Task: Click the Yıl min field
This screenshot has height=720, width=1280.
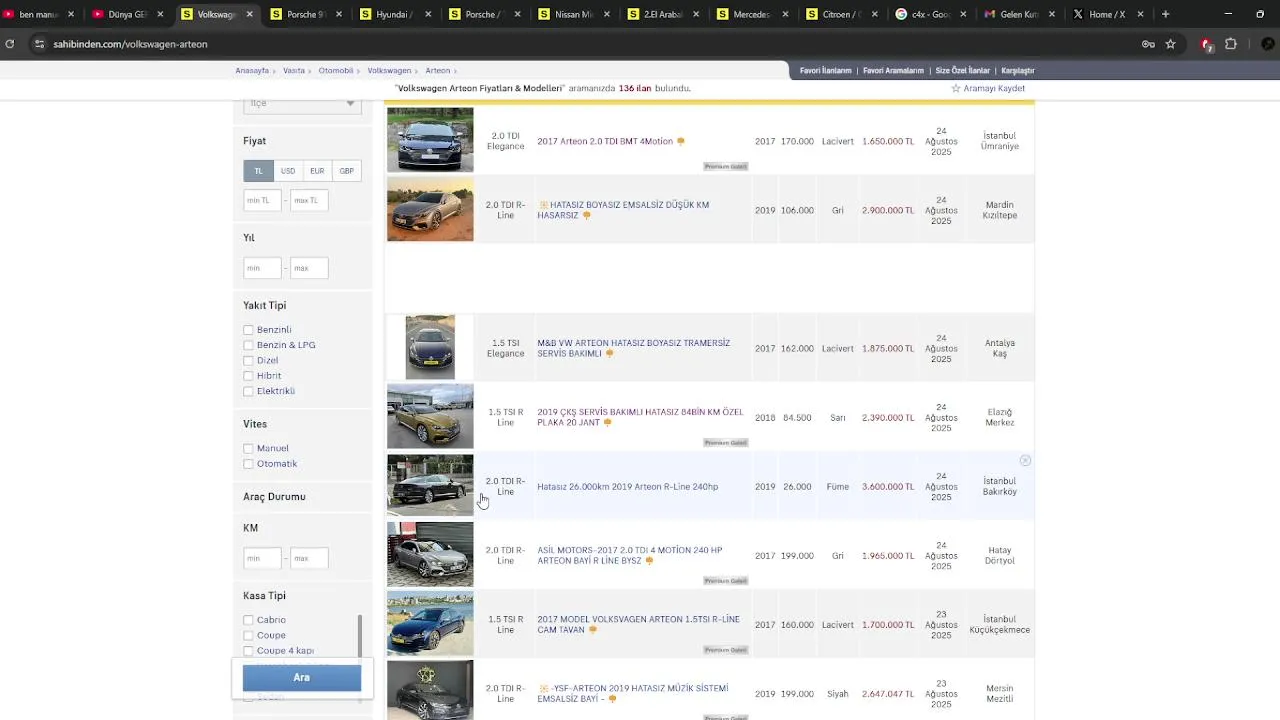Action: tap(262, 268)
